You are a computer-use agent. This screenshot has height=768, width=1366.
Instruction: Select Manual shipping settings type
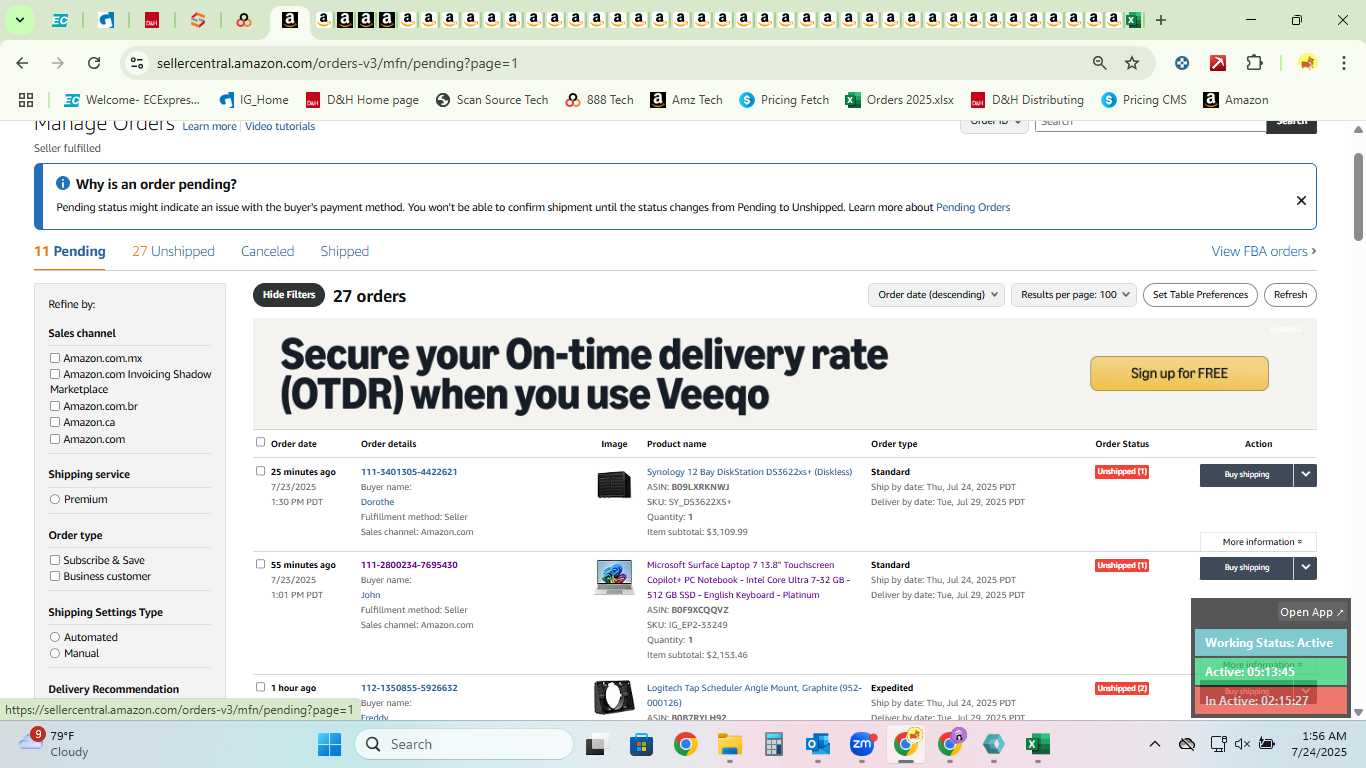pyautogui.click(x=55, y=653)
